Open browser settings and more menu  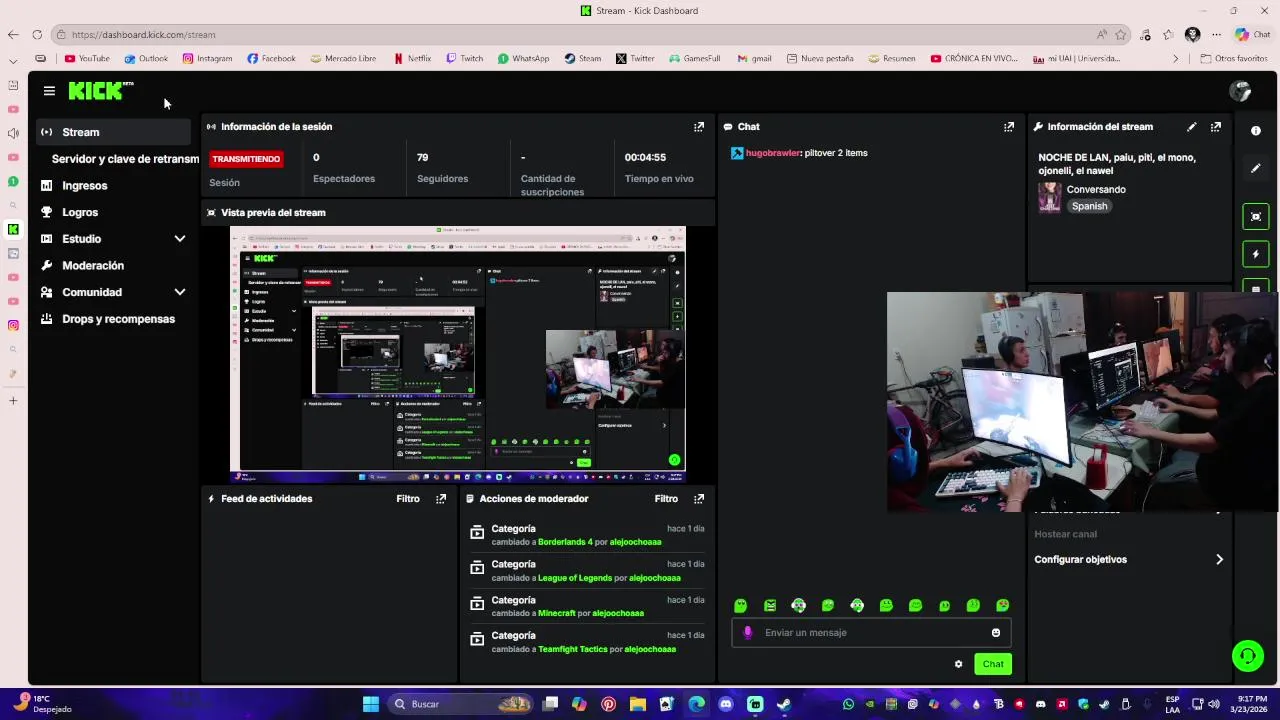coord(1217,35)
